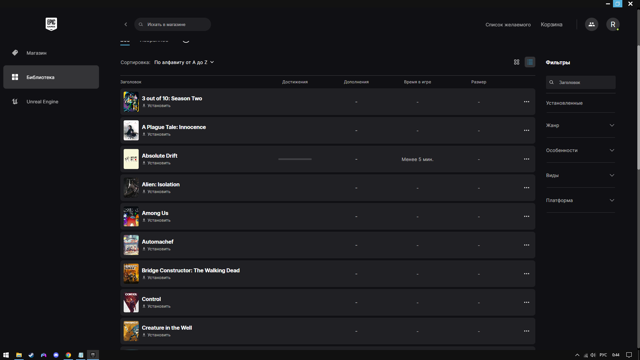
Task: Open Among Us cover image
Action: click(131, 216)
